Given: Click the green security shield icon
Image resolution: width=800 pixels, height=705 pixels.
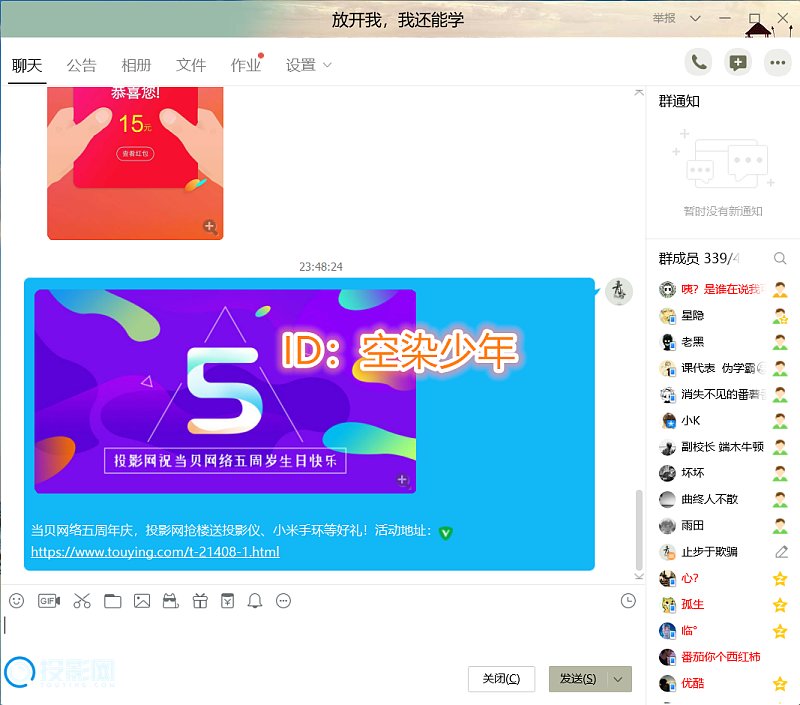Looking at the screenshot, I should tap(445, 533).
